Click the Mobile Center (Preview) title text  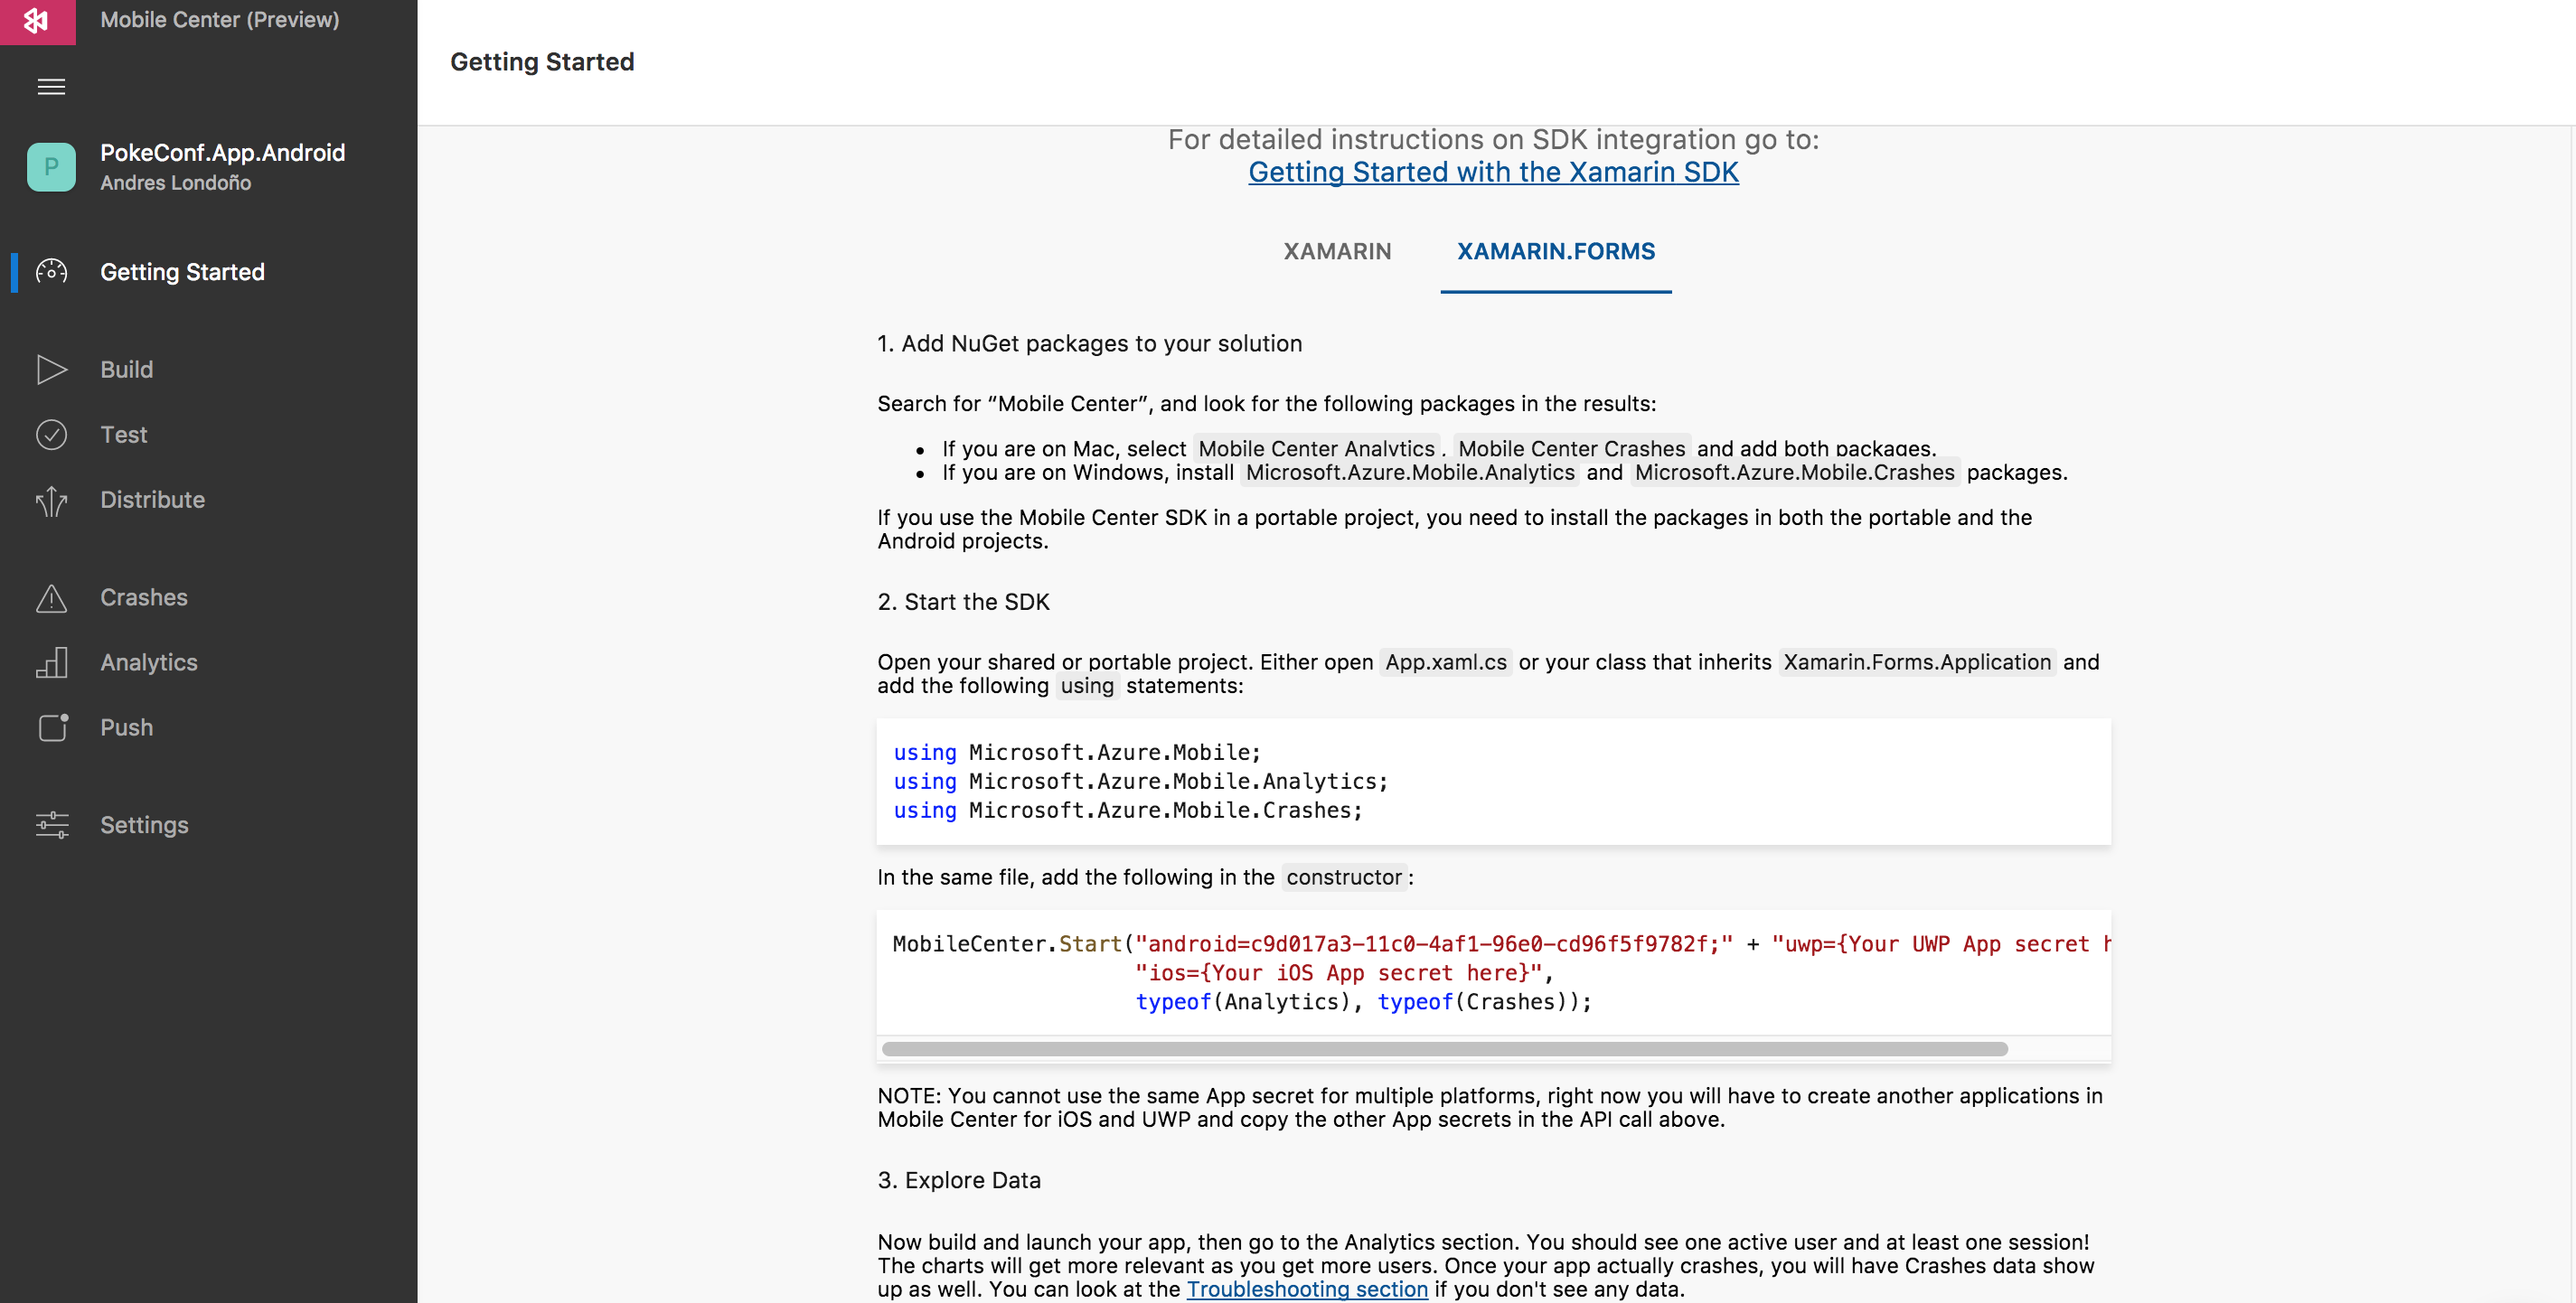tap(219, 20)
